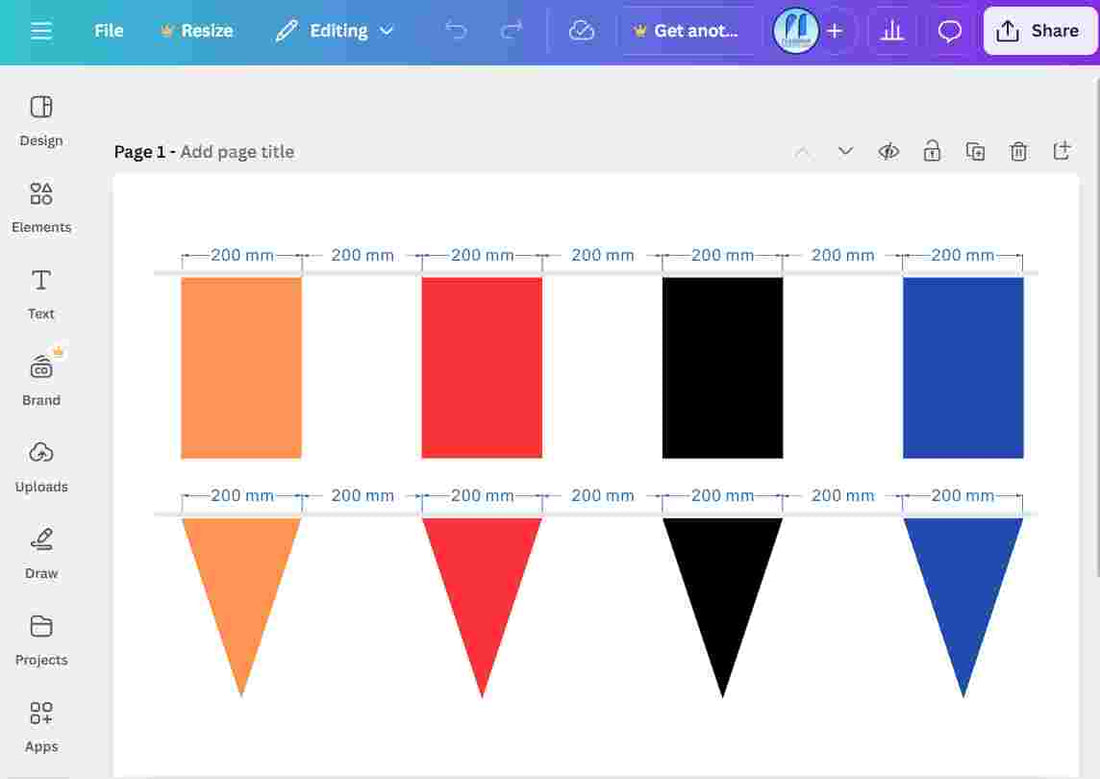Open the Editing mode dropdown
The height and width of the screenshot is (779, 1100).
(x=335, y=31)
